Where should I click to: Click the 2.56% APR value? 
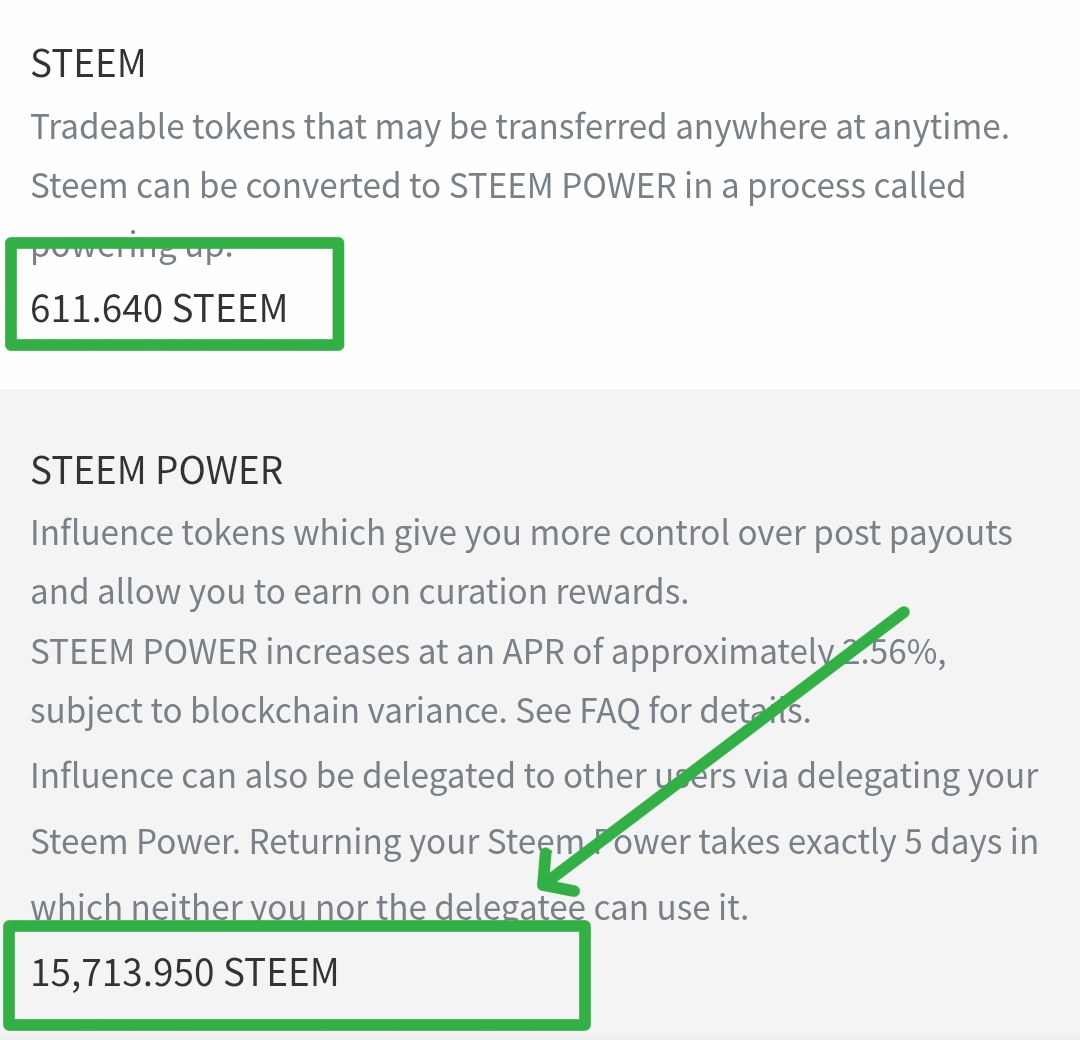click(x=895, y=652)
